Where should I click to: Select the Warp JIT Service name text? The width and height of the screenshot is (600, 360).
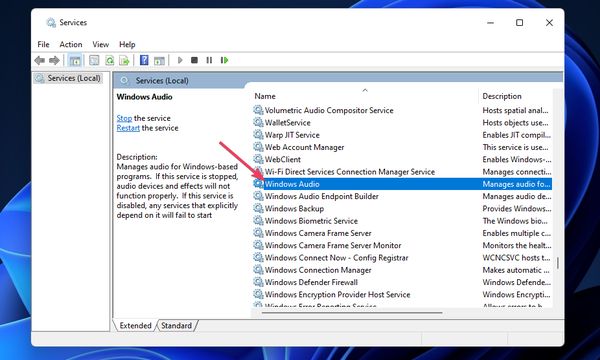pos(292,135)
